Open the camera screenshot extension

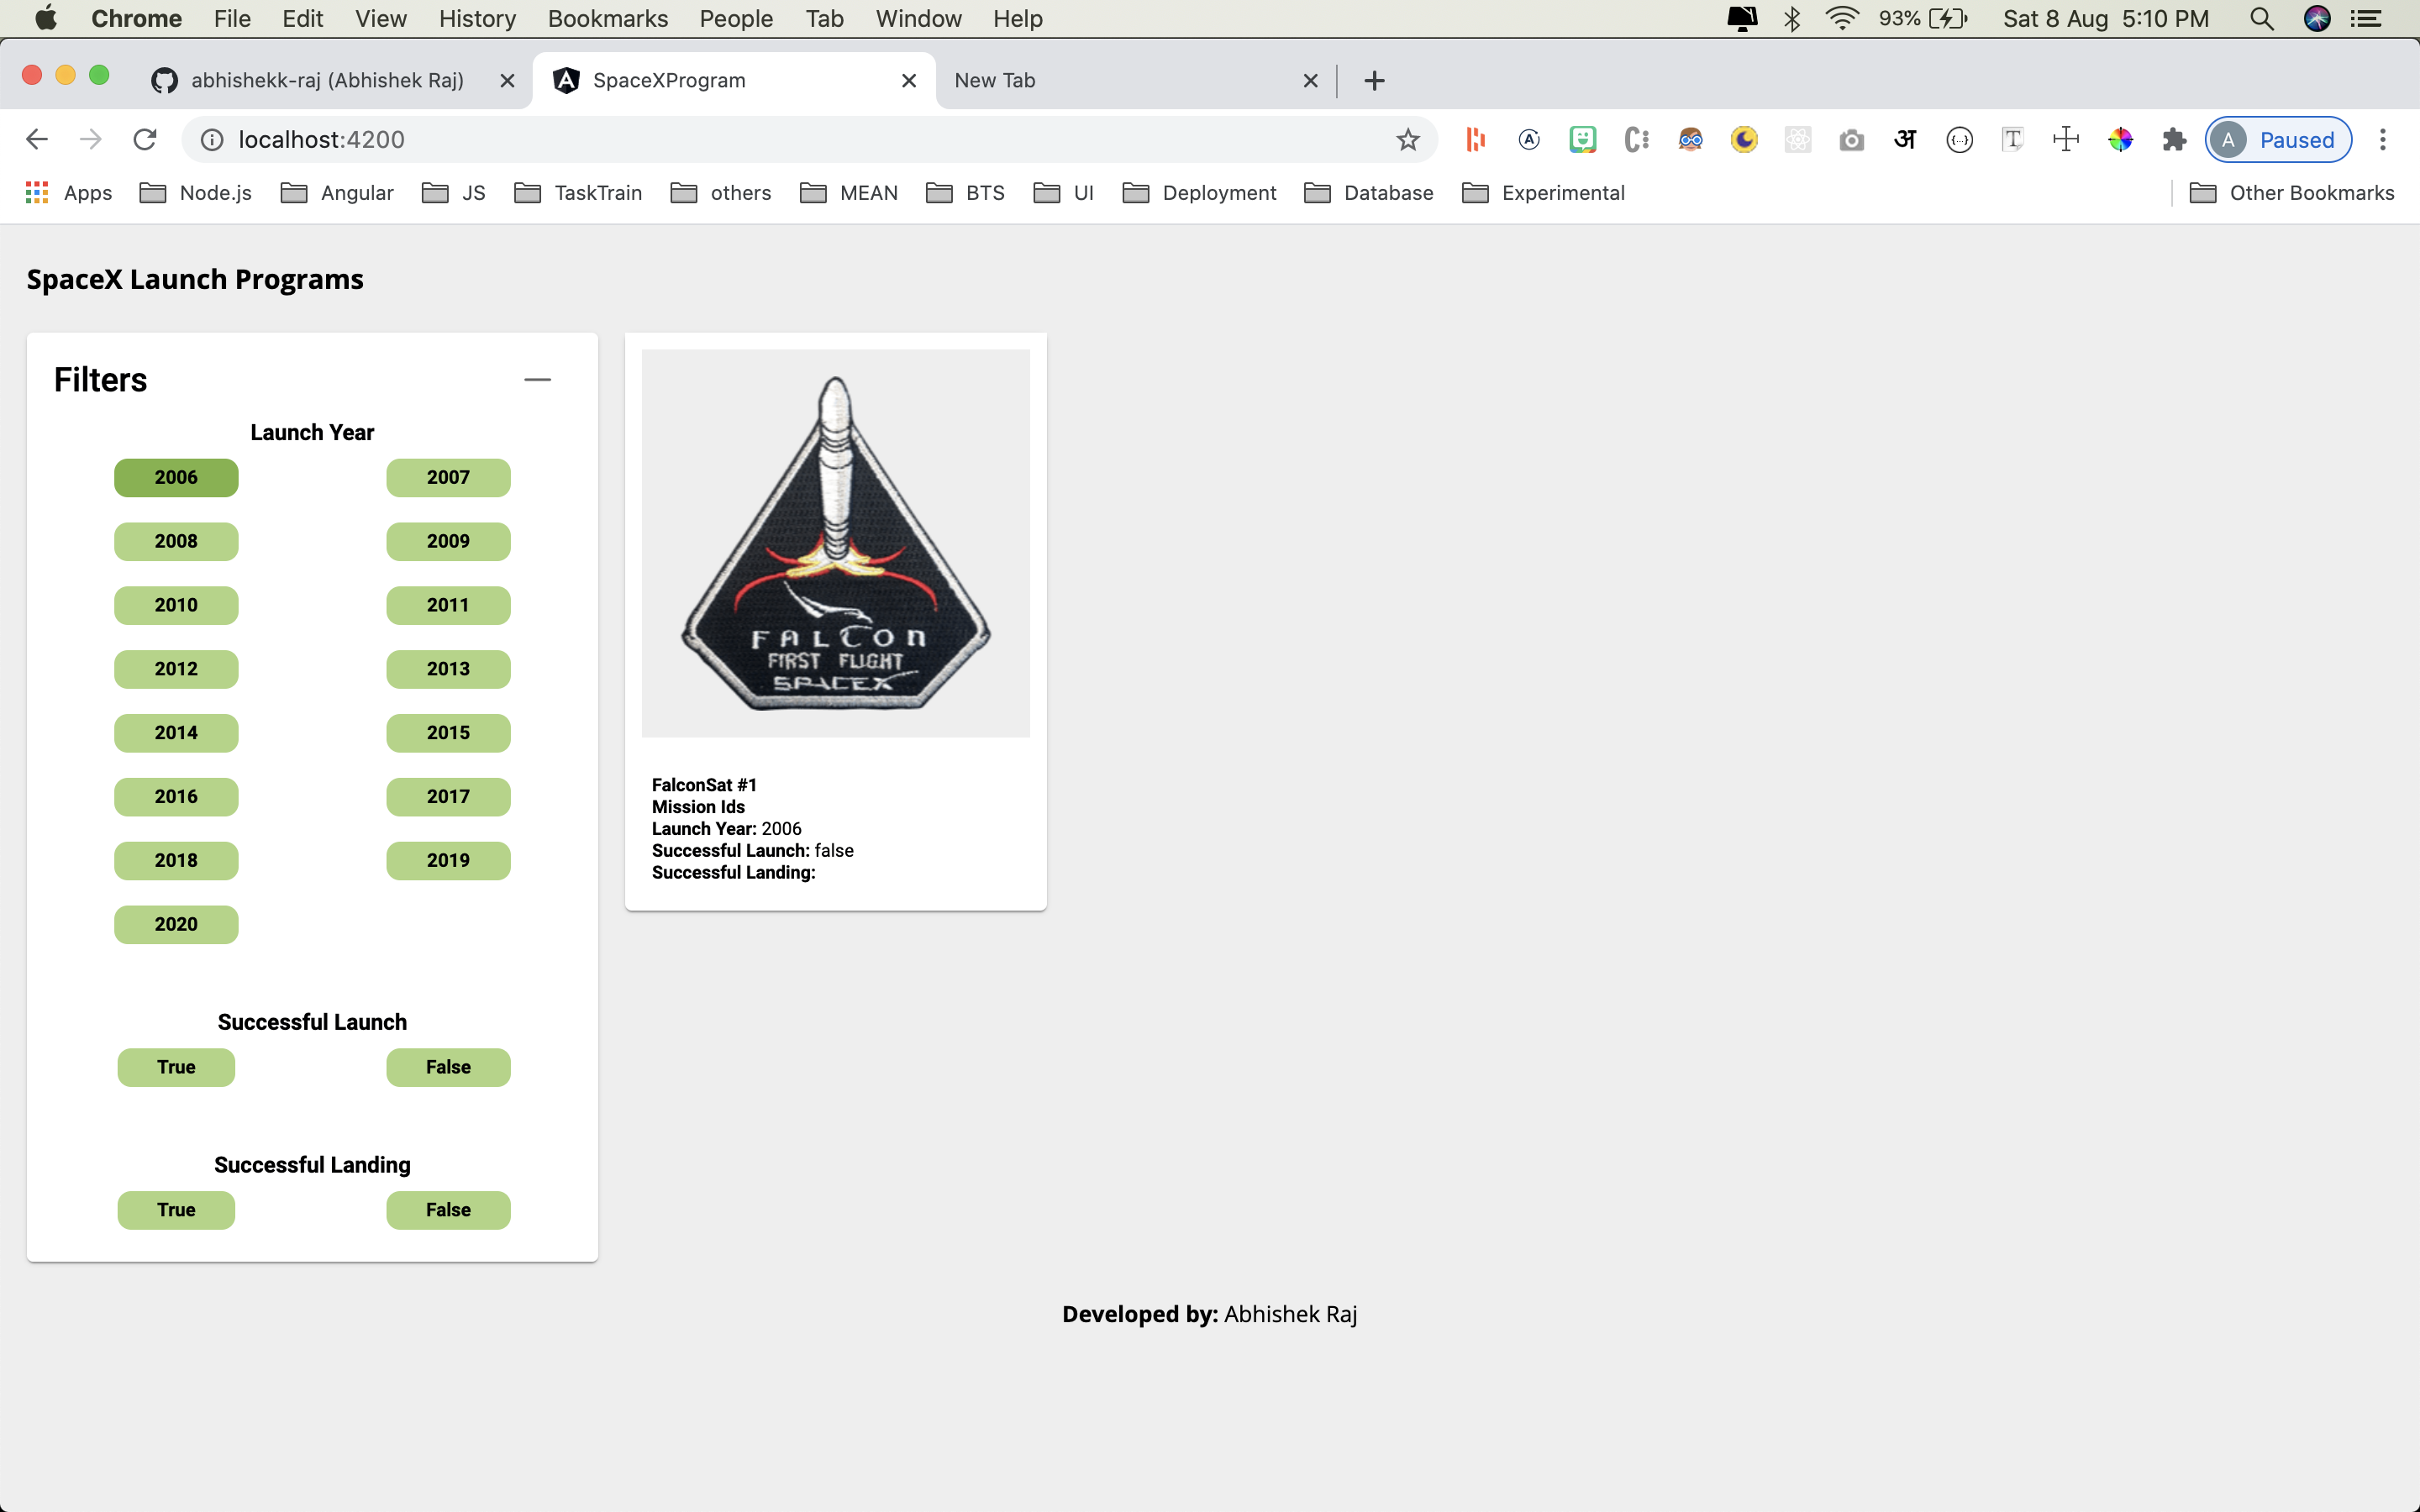tap(1852, 140)
